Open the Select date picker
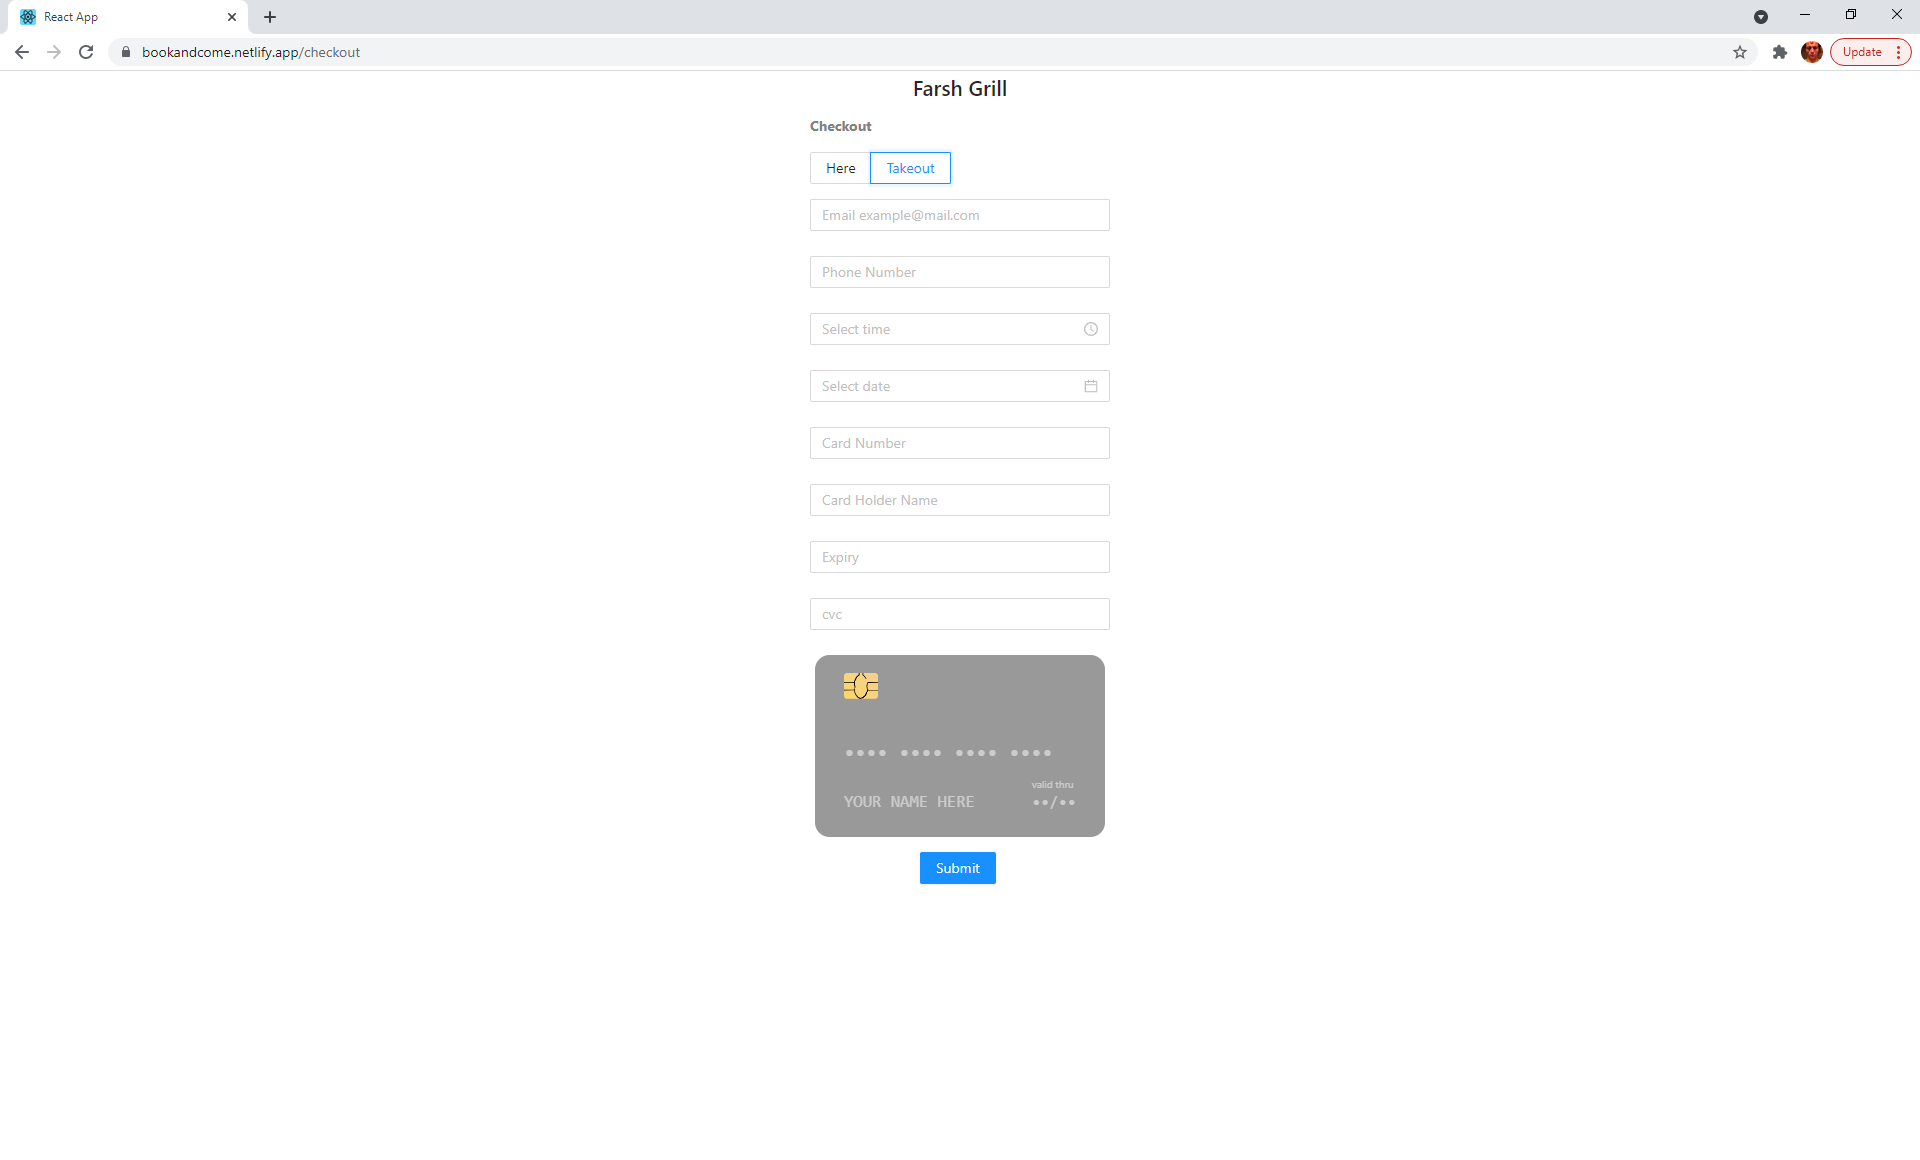 click(x=945, y=386)
